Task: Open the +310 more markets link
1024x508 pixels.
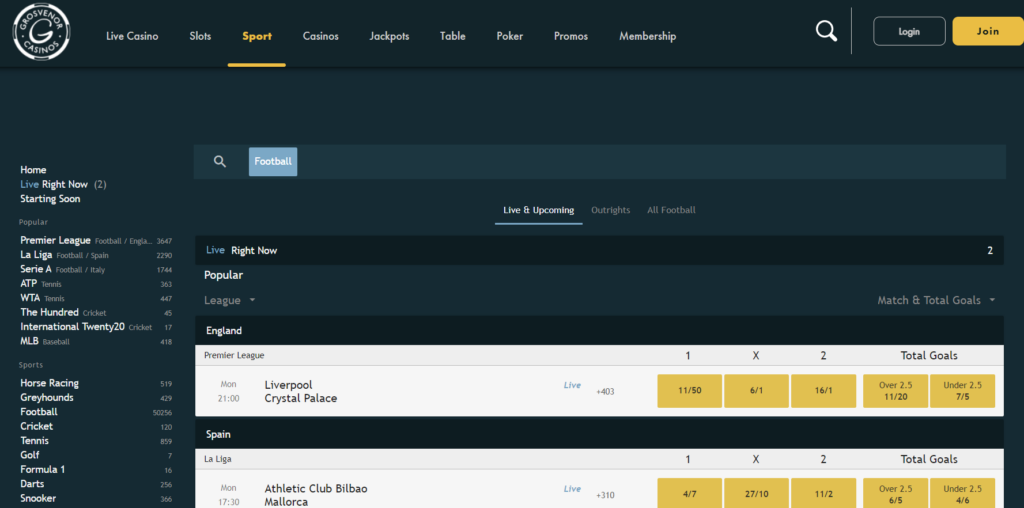Action: point(605,496)
